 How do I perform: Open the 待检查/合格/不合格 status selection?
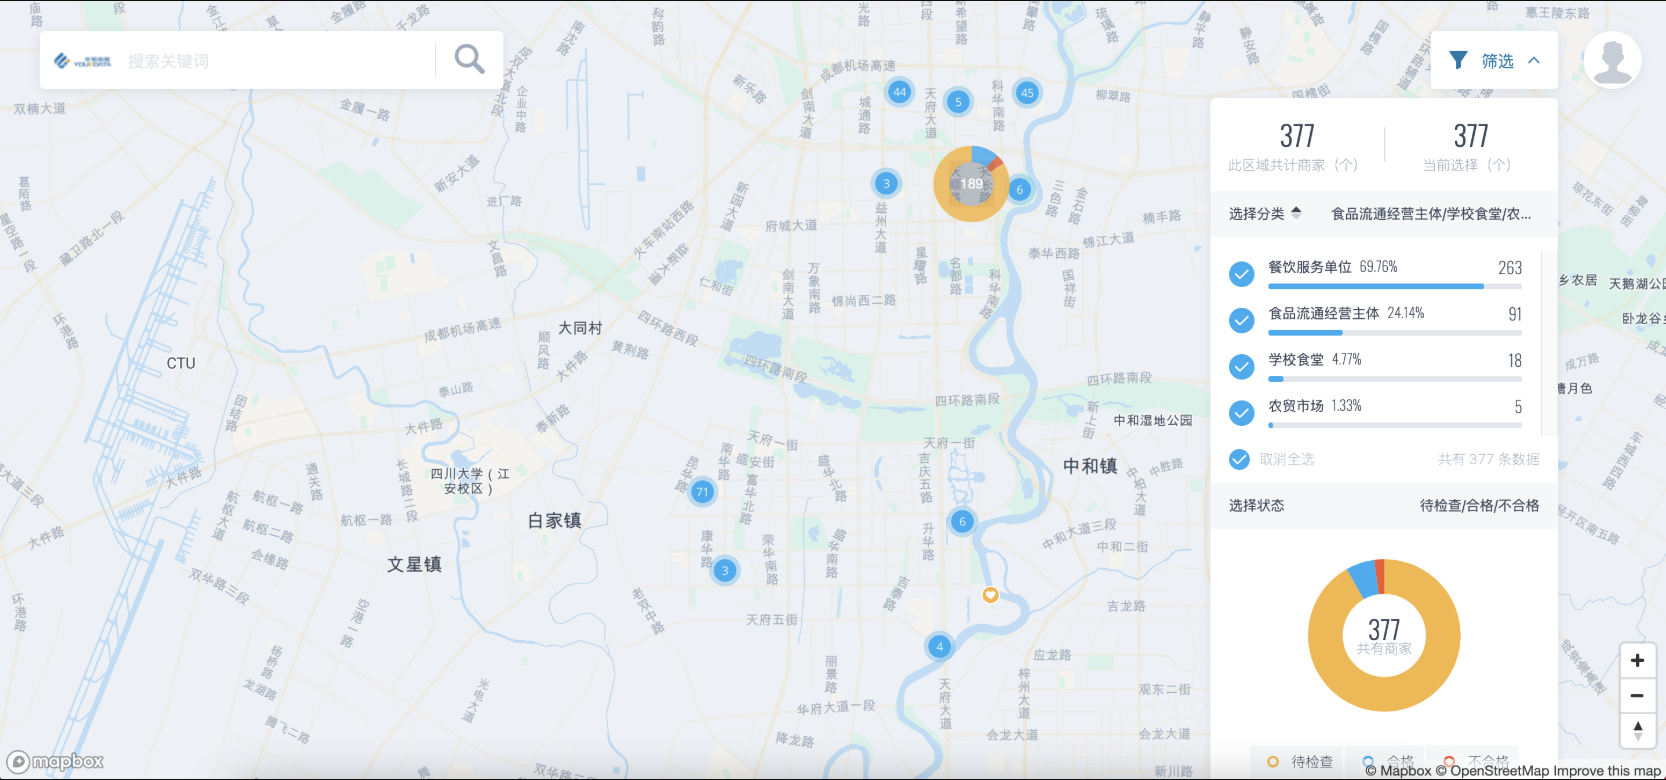point(1479,505)
